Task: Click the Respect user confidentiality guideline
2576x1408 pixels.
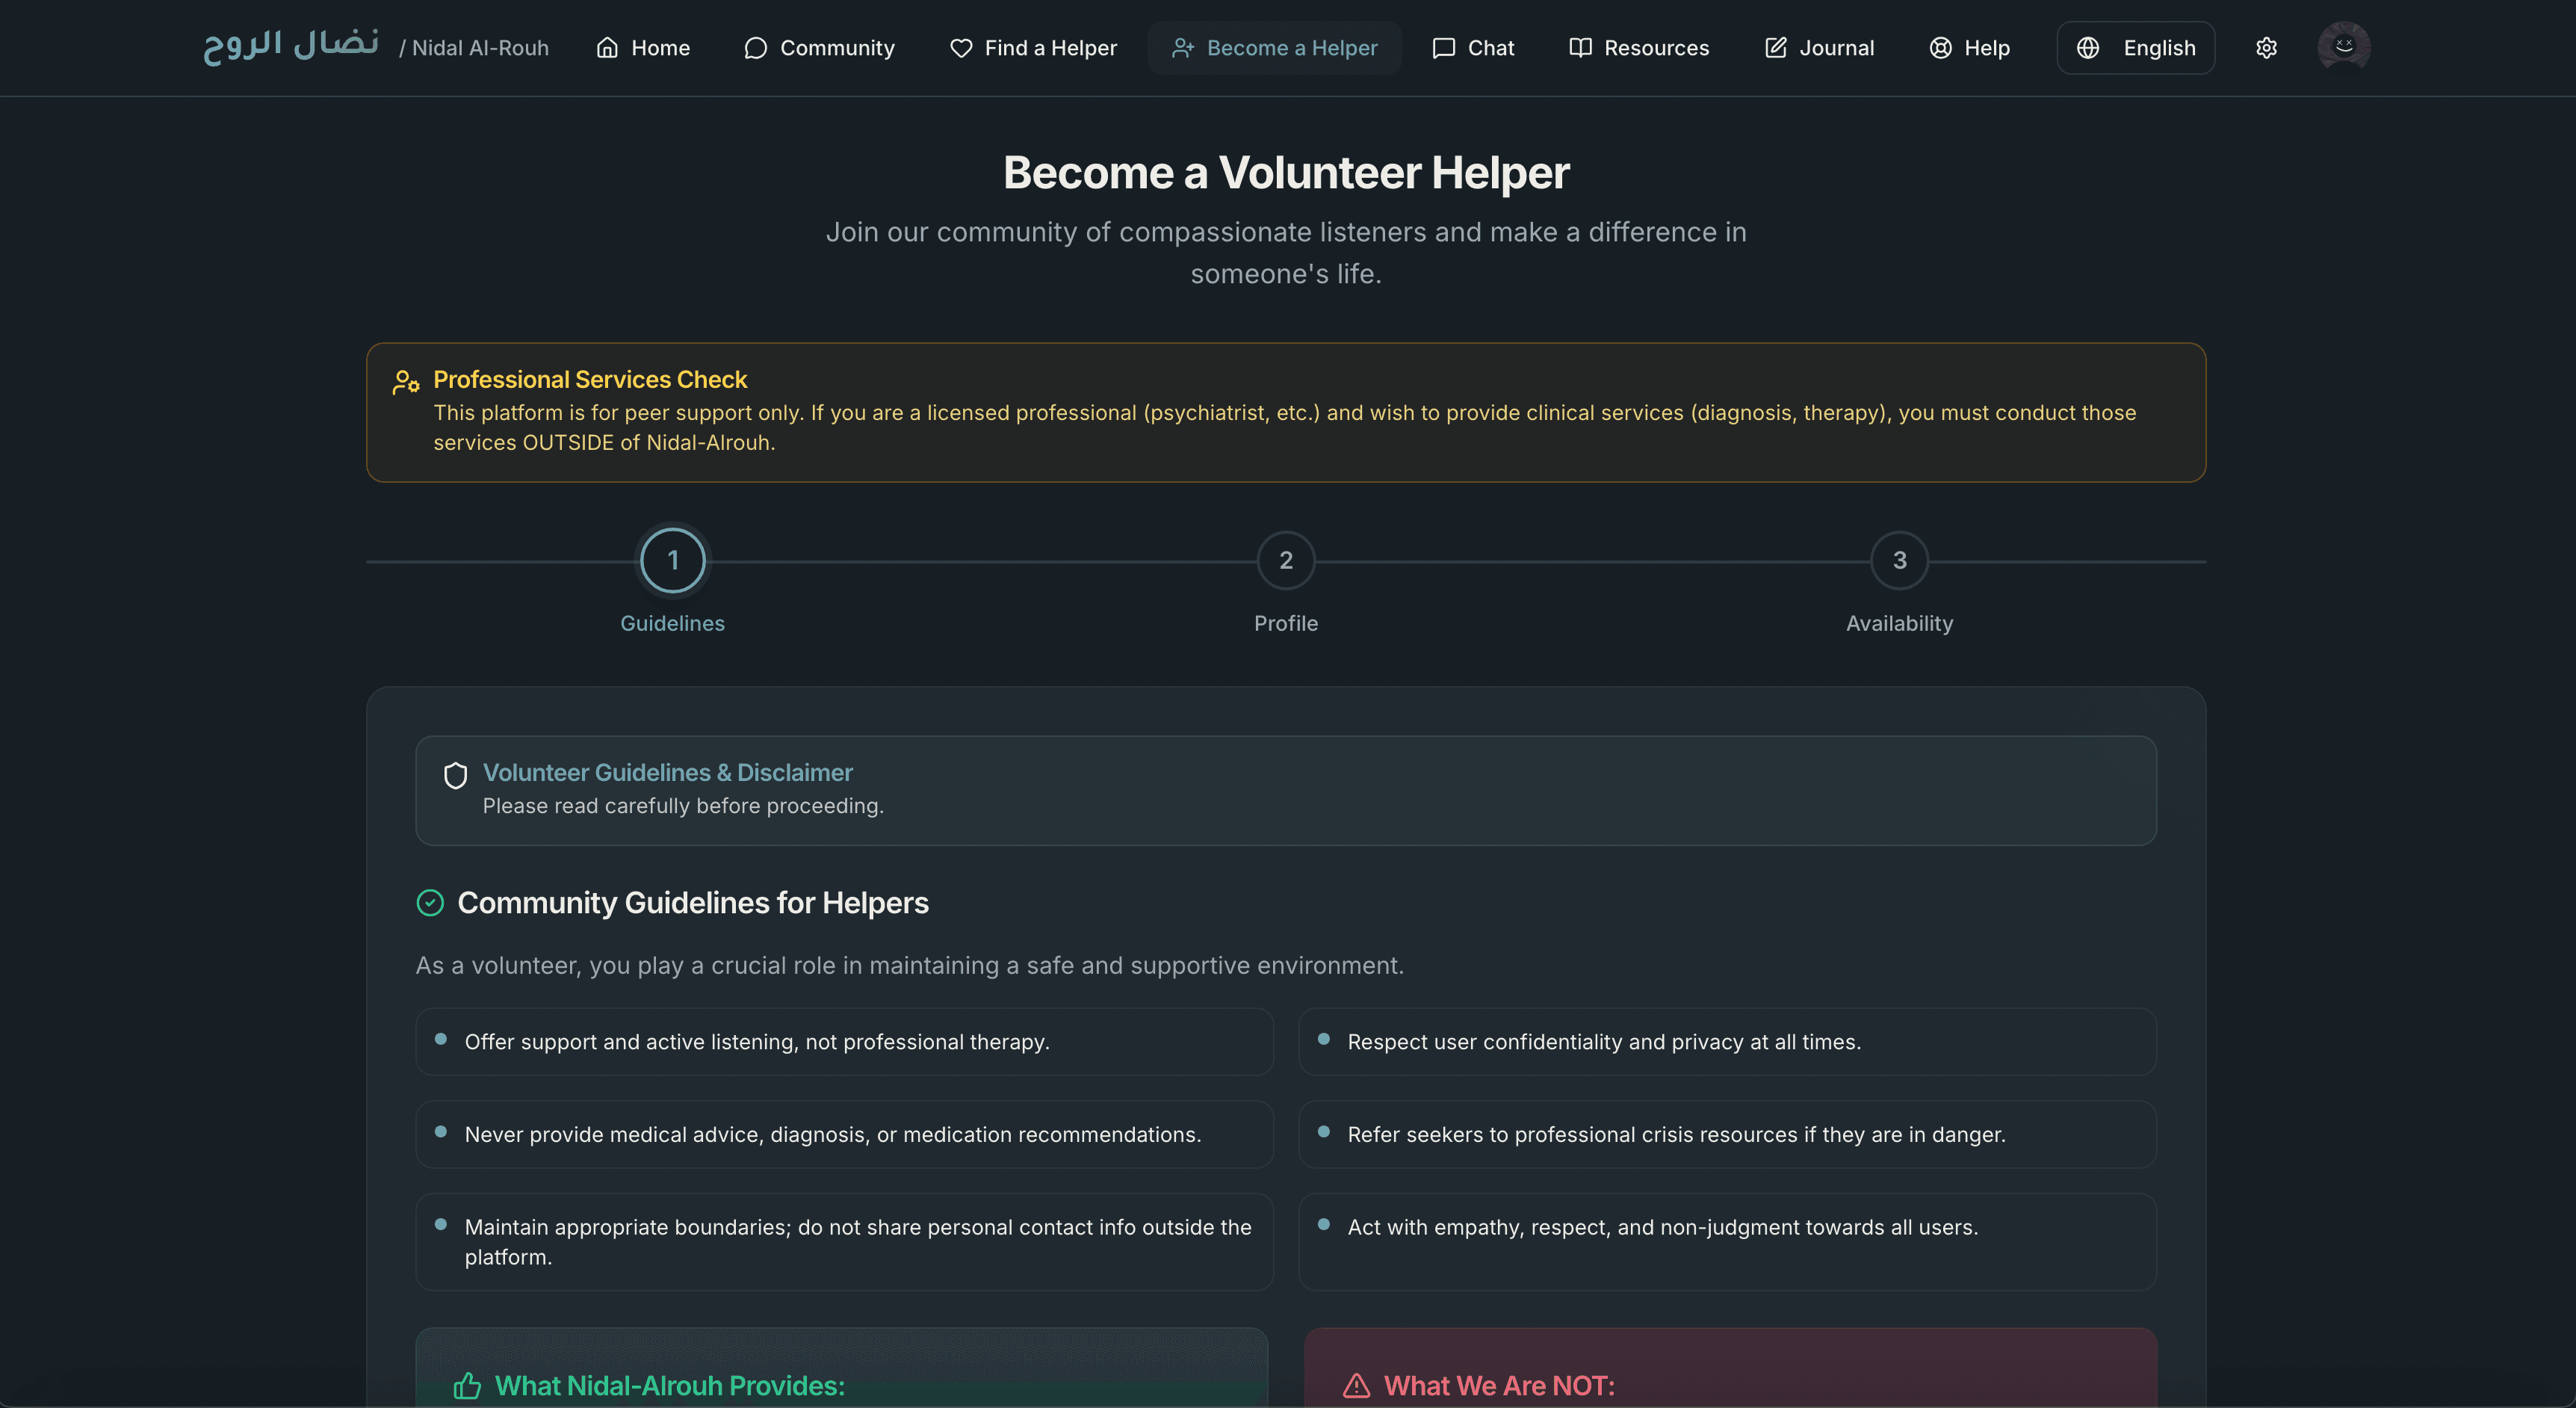Action: click(x=1728, y=1042)
